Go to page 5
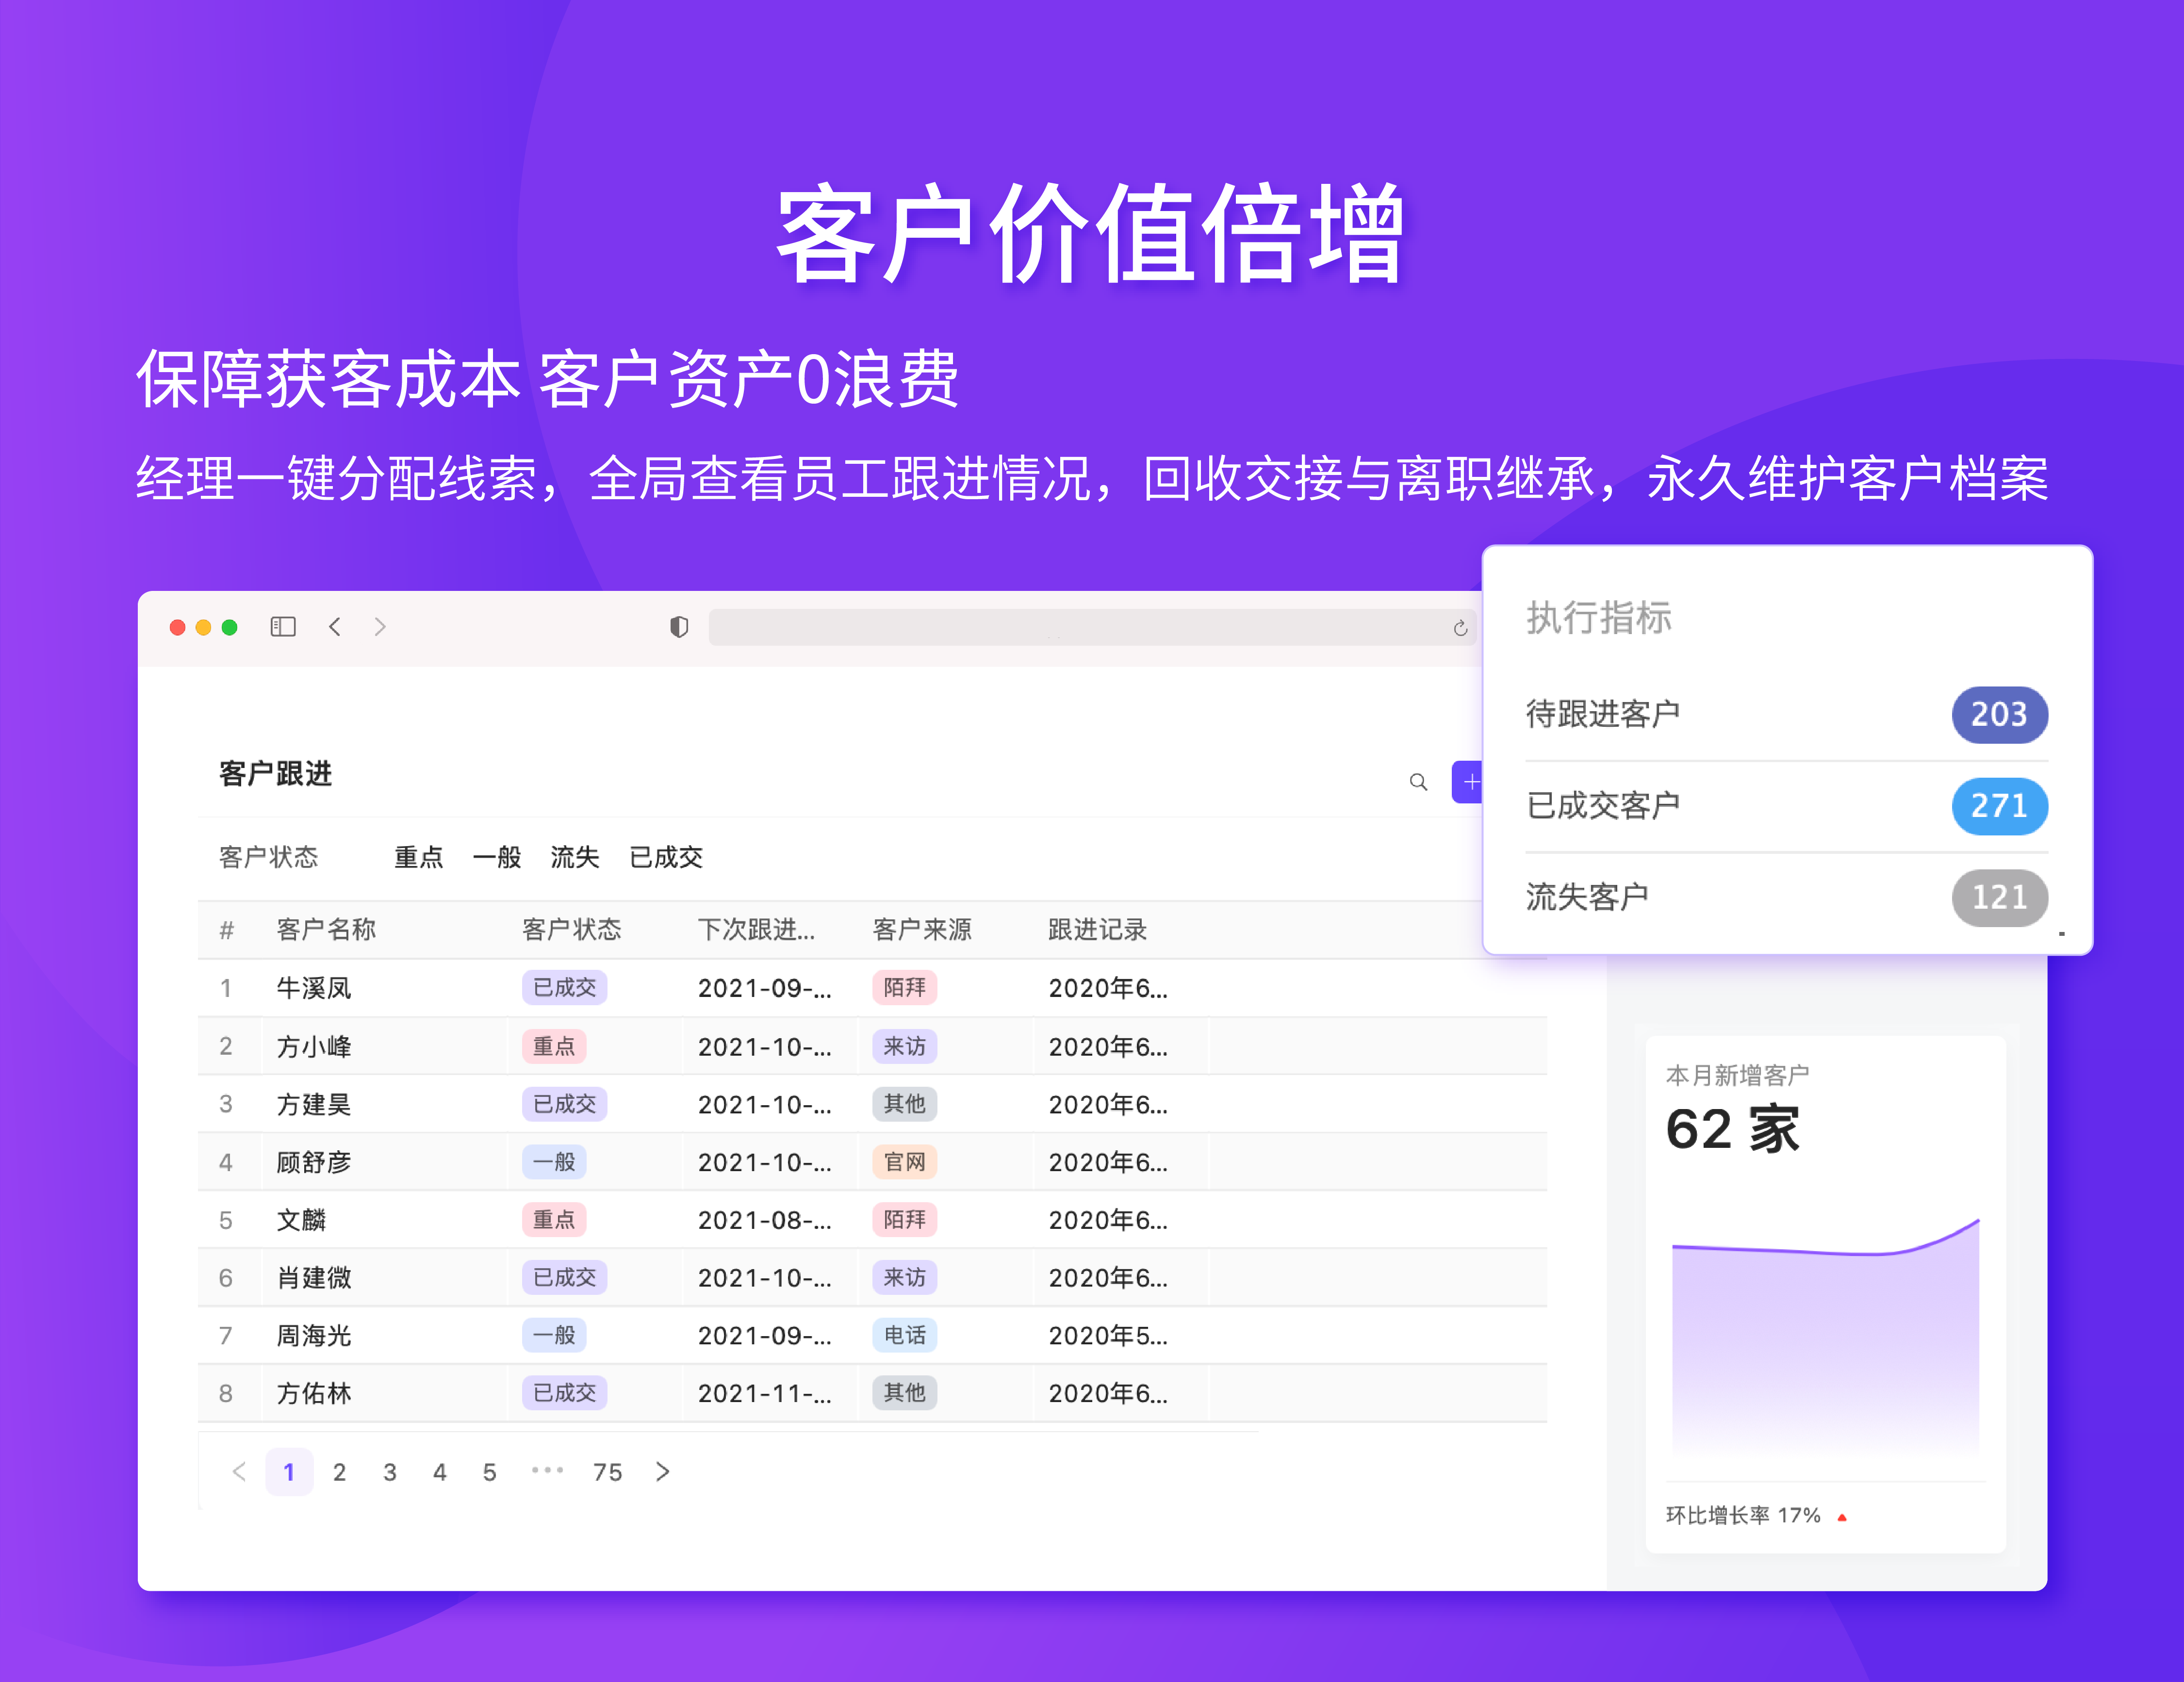The height and width of the screenshot is (1682, 2184). point(489,1472)
